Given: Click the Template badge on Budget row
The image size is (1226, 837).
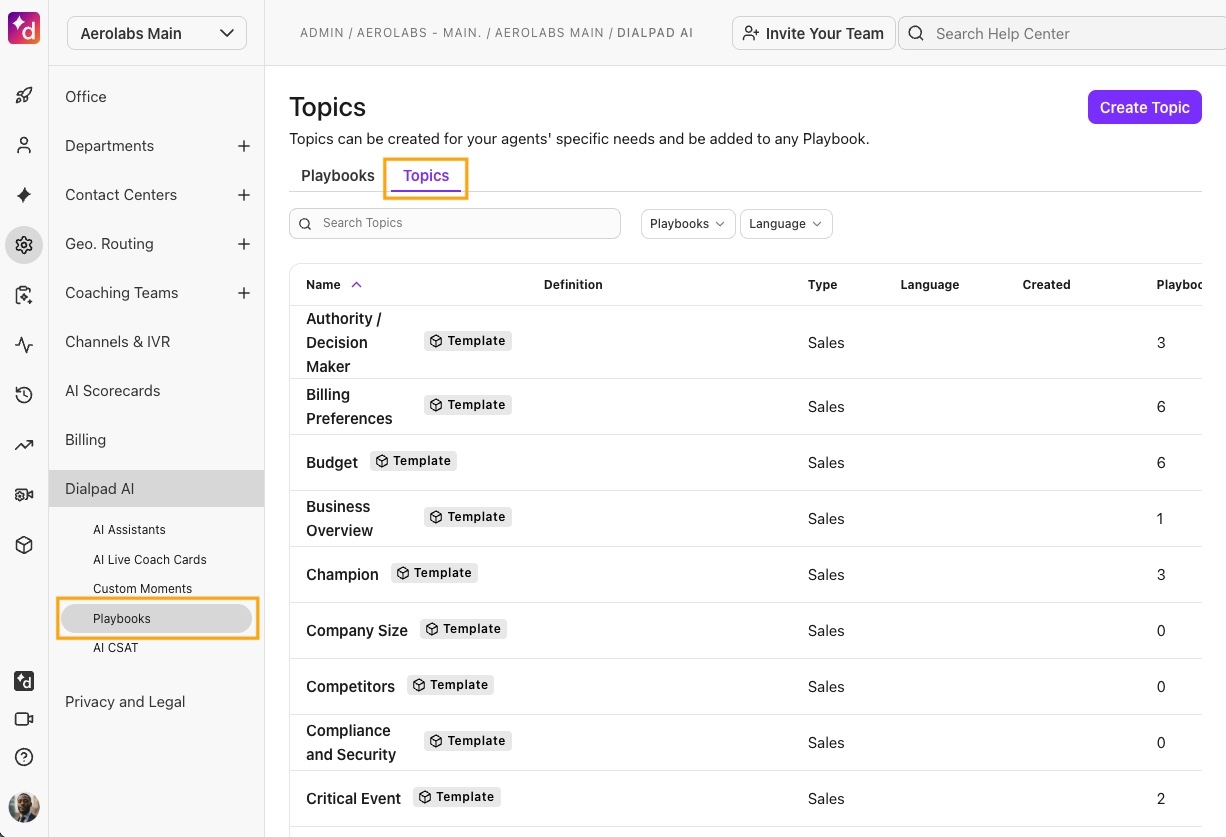Looking at the screenshot, I should tap(414, 461).
